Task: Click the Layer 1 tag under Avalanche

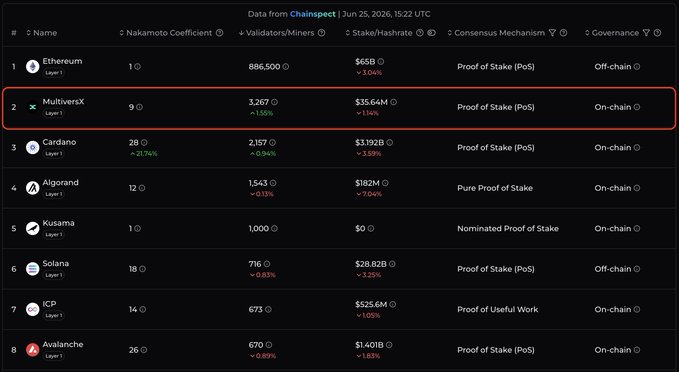Action: 54,356
